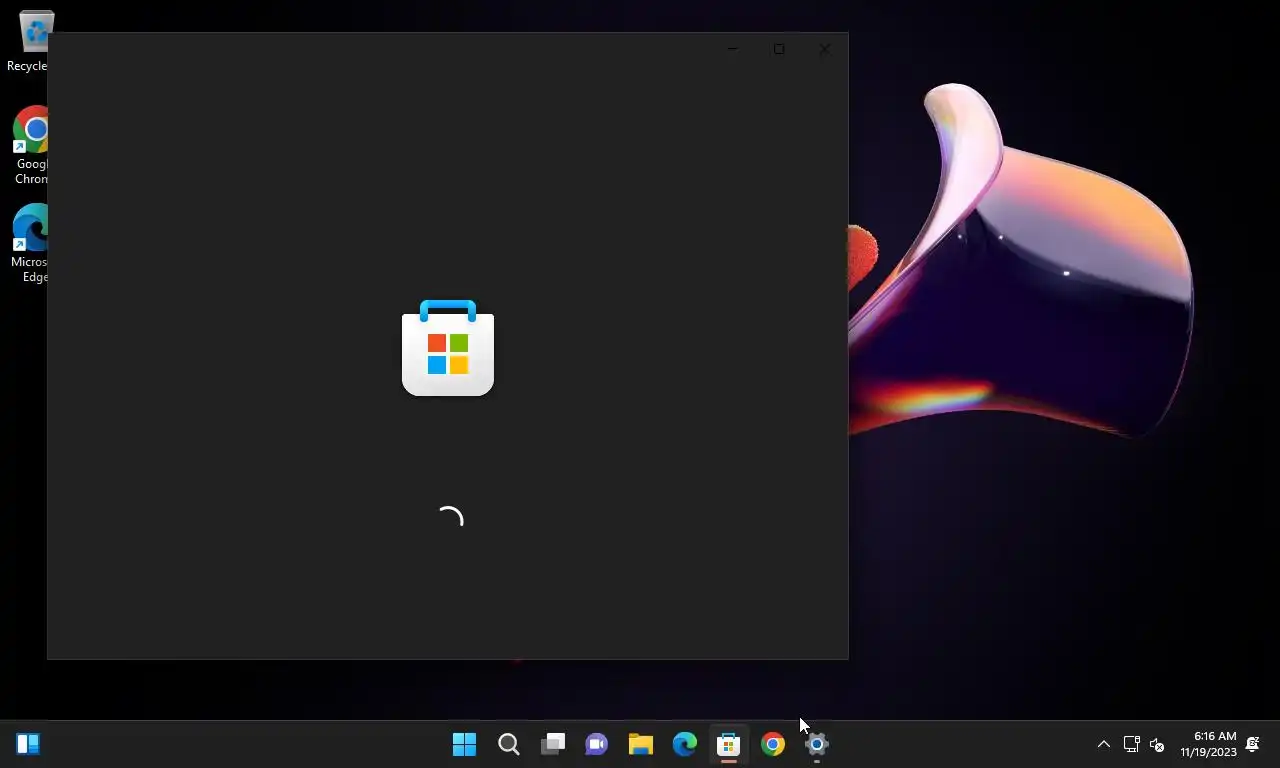This screenshot has height=768, width=1280.
Task: Open the clock showing 6:16 AM
Action: pyautogui.click(x=1208, y=744)
